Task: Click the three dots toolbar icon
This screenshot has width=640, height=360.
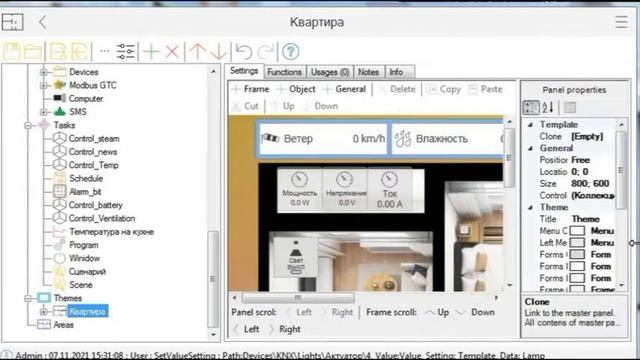Action: pyautogui.click(x=104, y=51)
